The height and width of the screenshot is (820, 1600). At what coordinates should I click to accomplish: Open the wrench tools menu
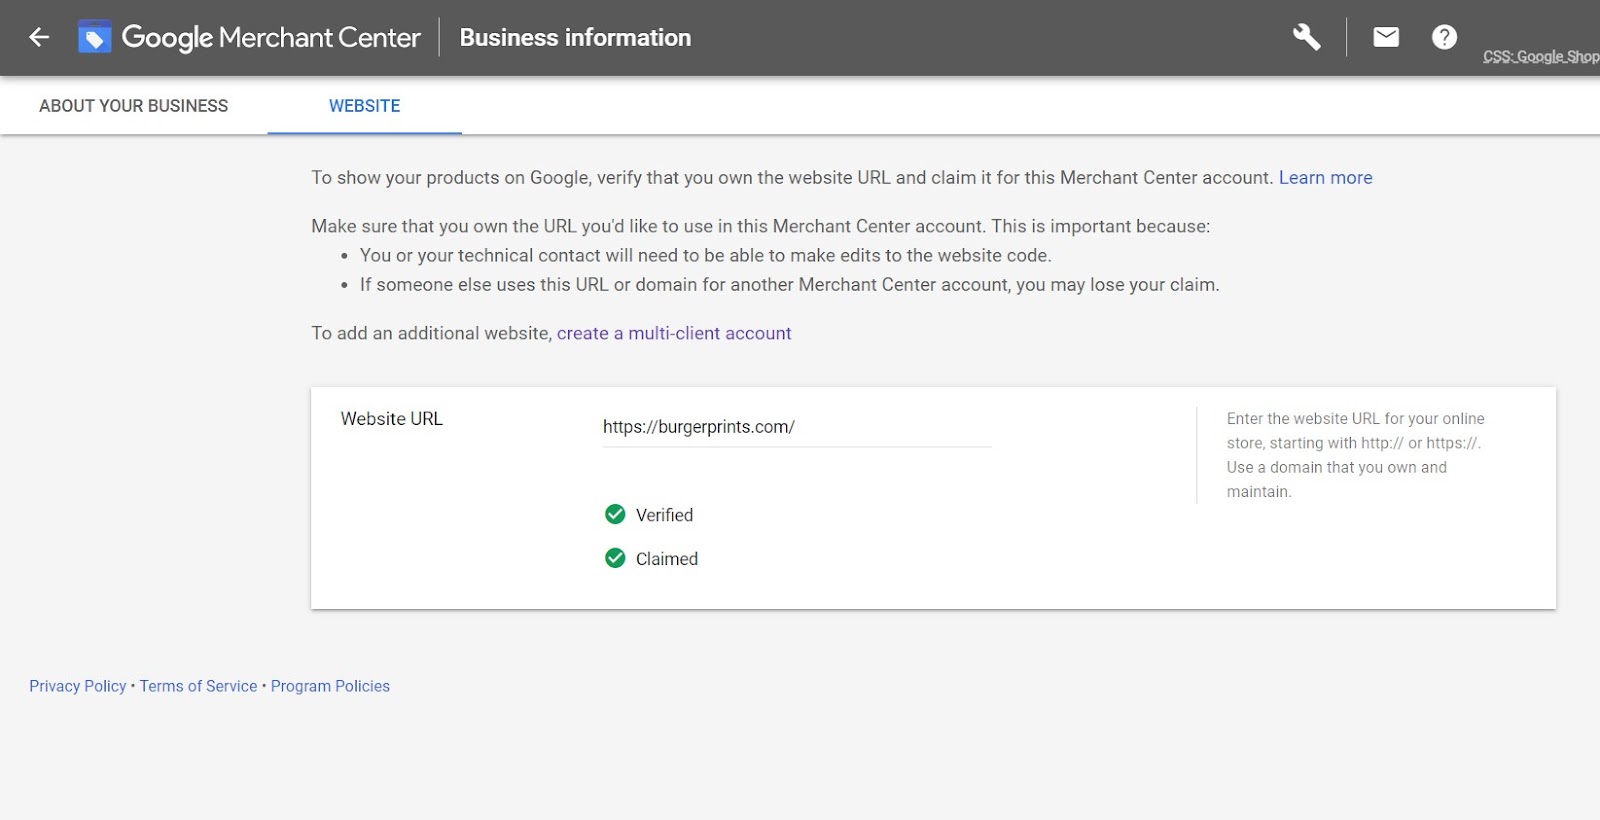[1306, 37]
